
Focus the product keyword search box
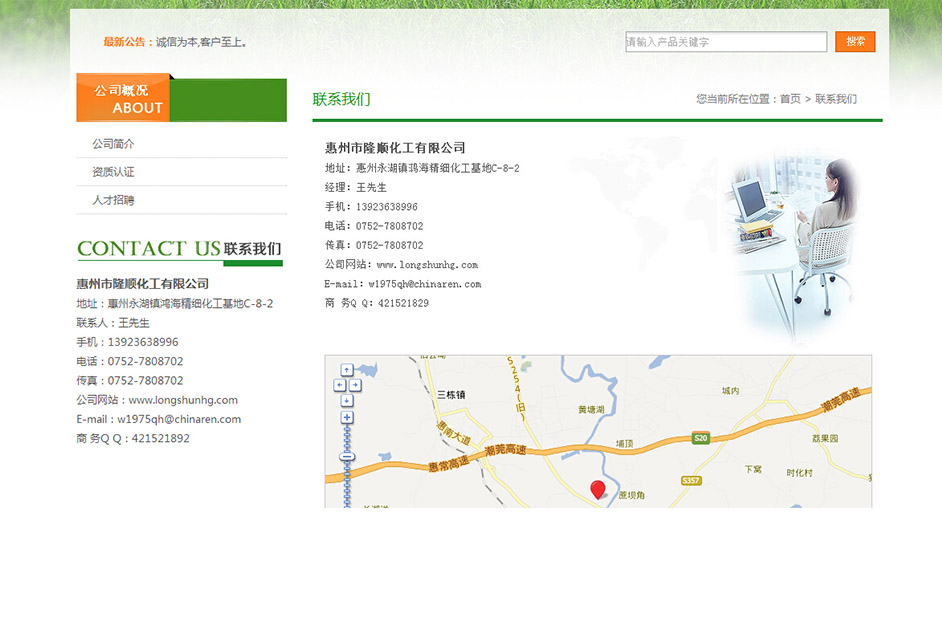point(725,42)
